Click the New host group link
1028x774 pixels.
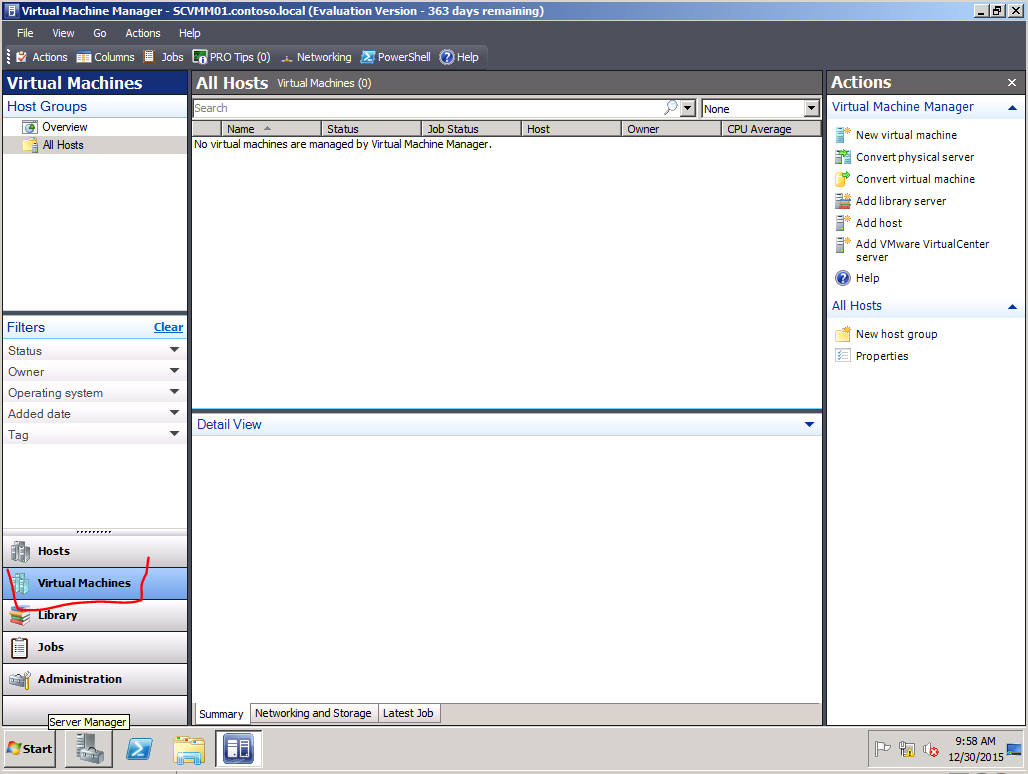coord(896,334)
